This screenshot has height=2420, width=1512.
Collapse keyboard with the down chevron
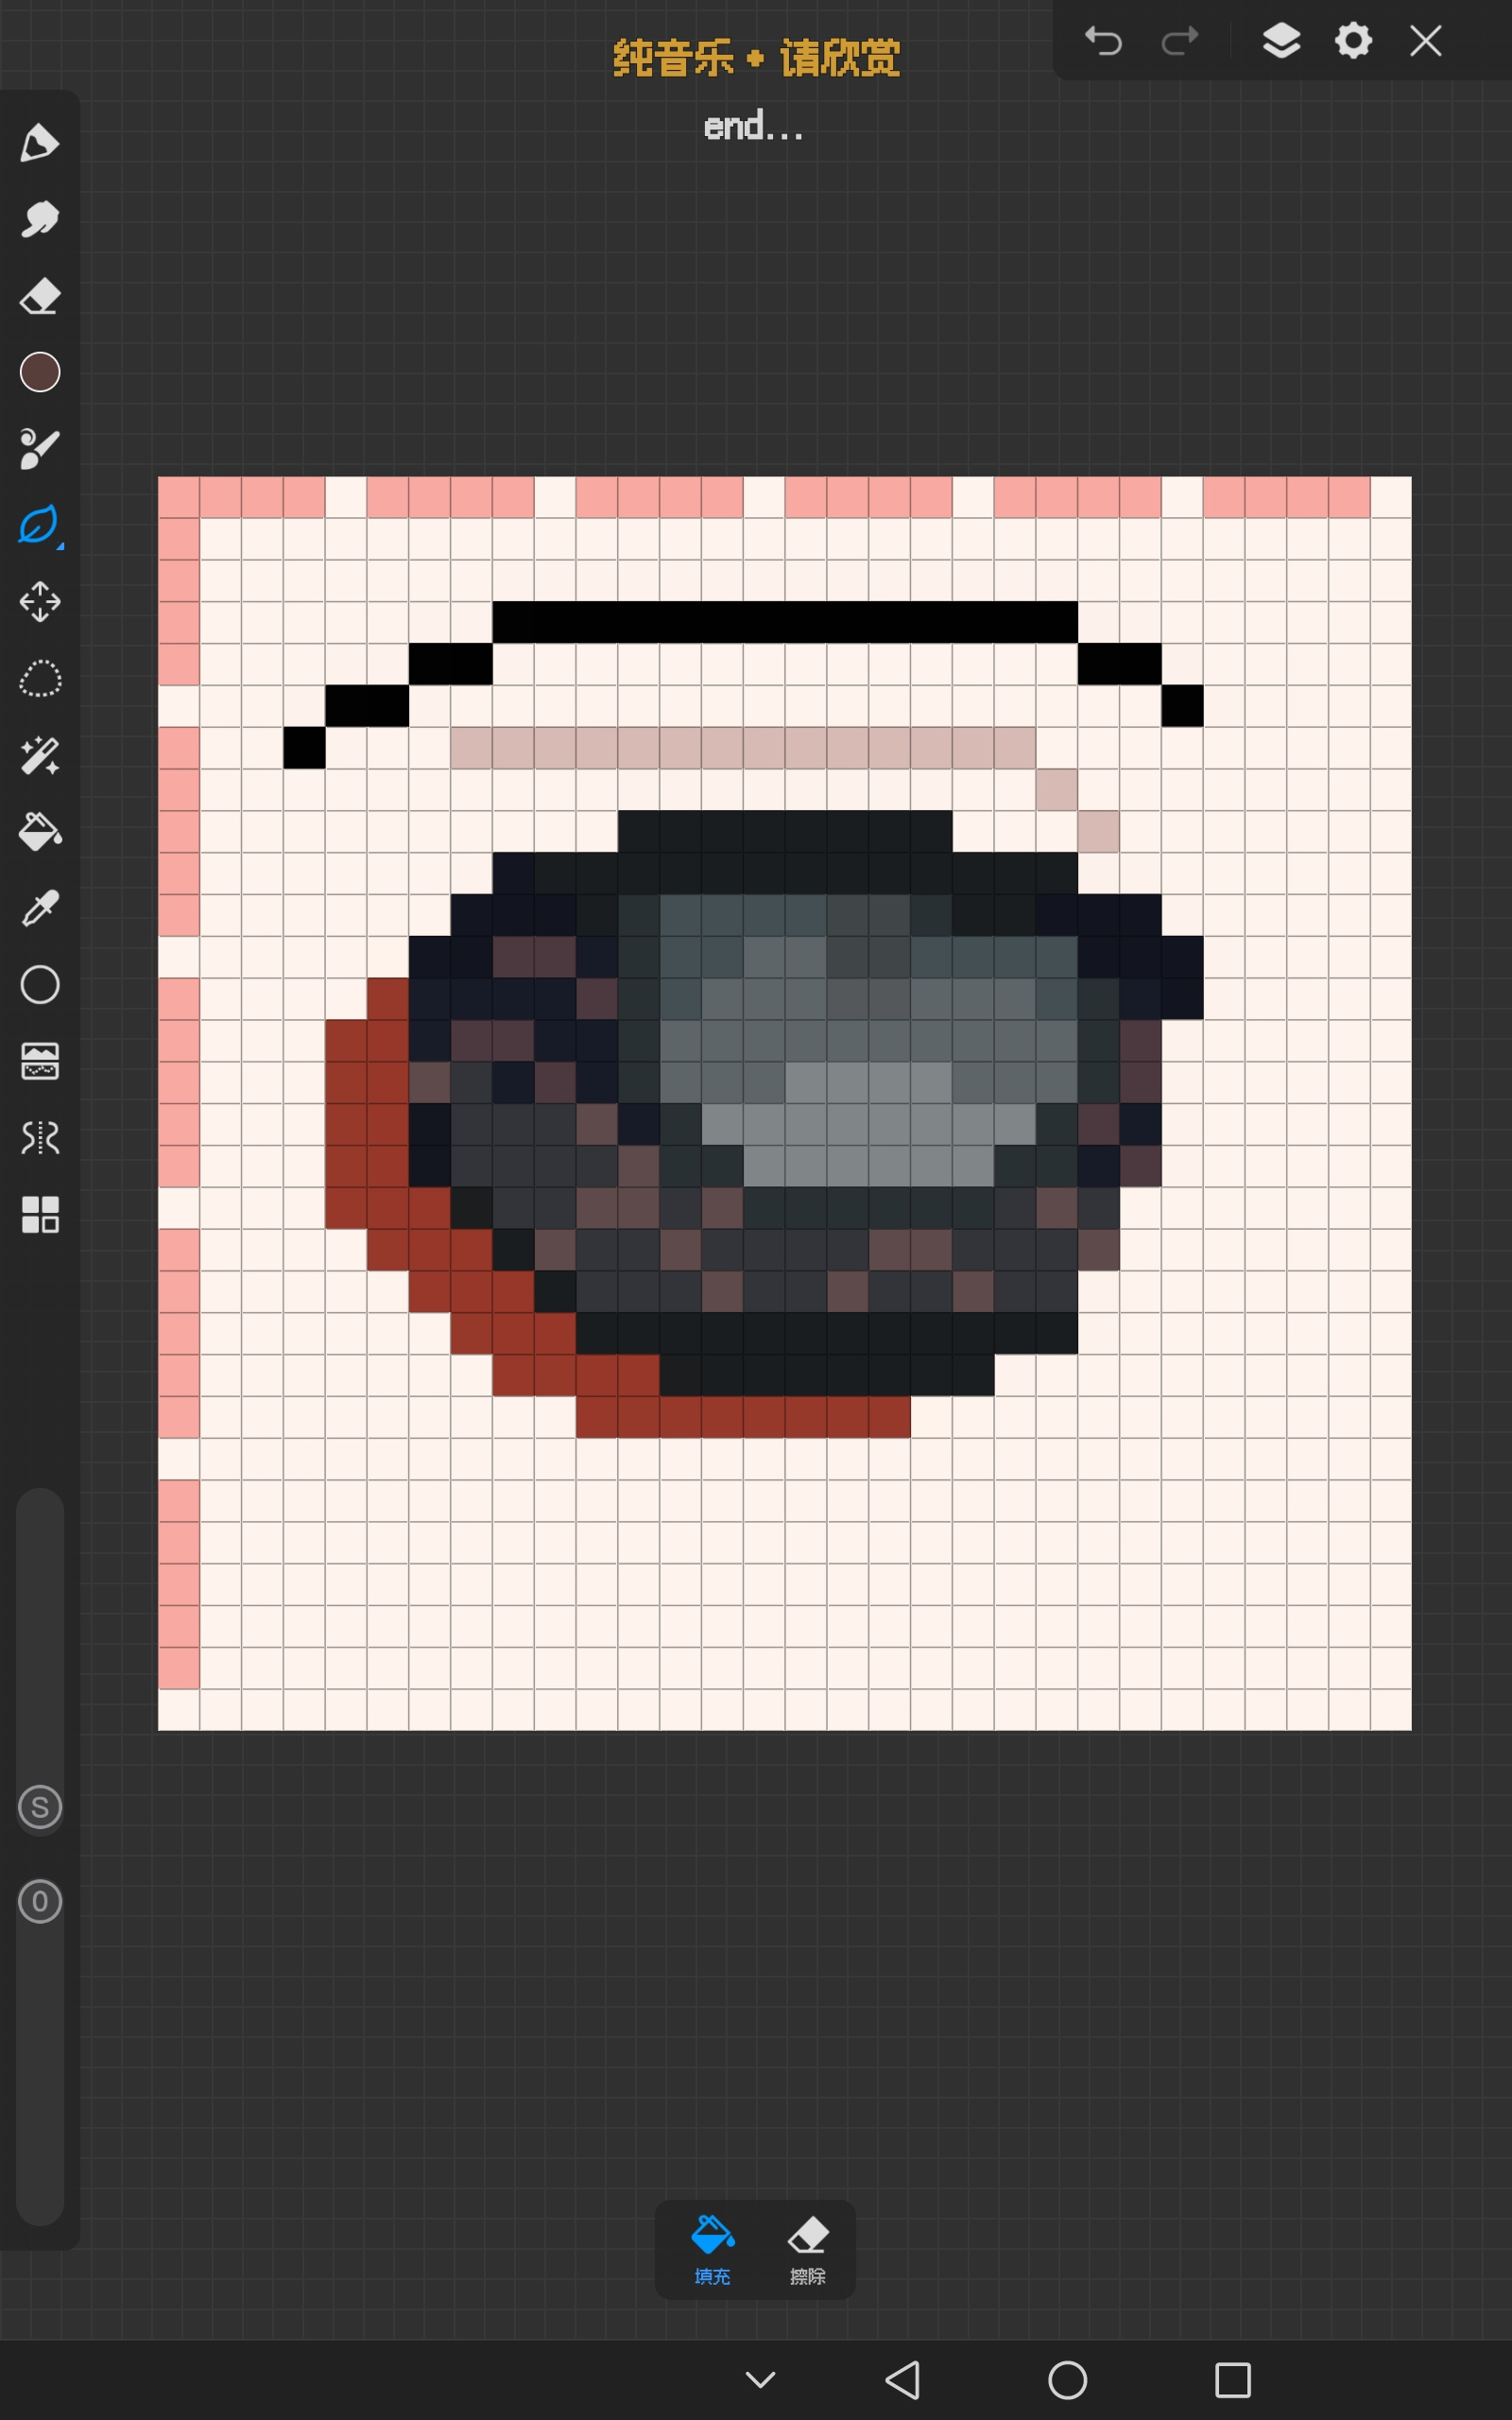[x=760, y=2380]
